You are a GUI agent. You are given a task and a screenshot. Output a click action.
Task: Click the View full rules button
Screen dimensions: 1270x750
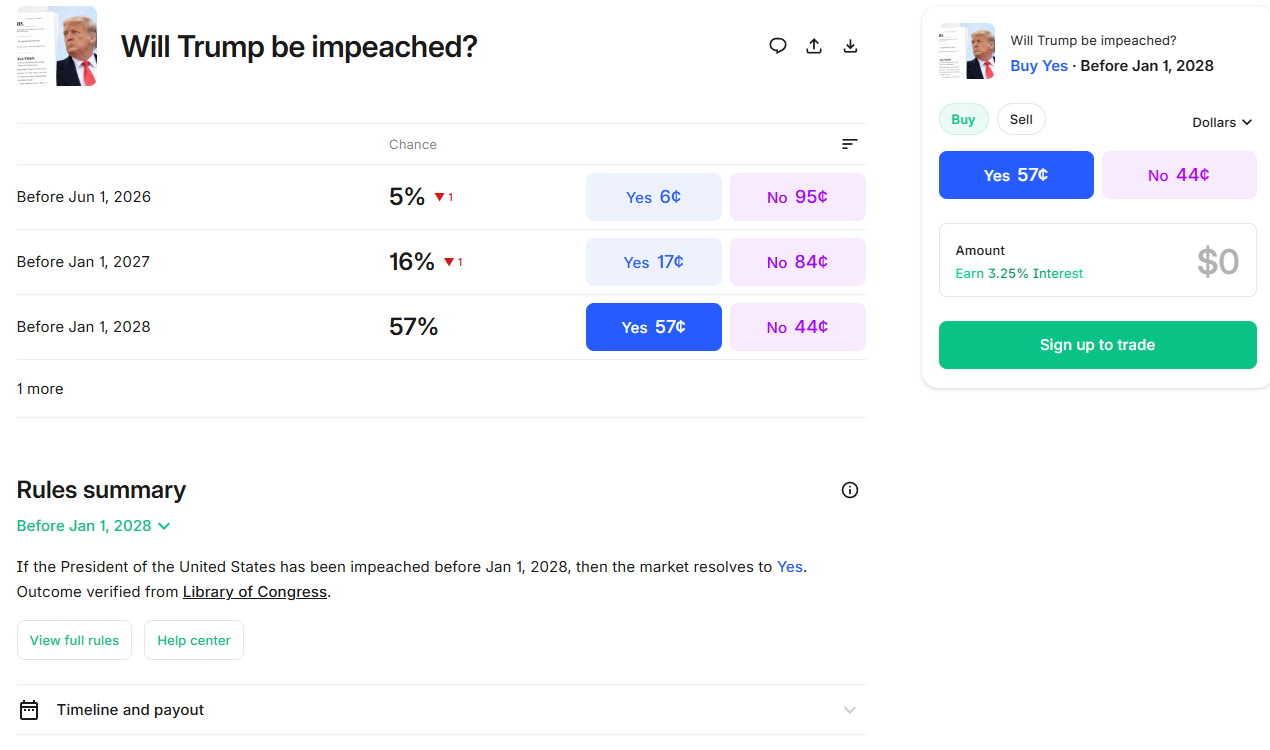click(74, 640)
